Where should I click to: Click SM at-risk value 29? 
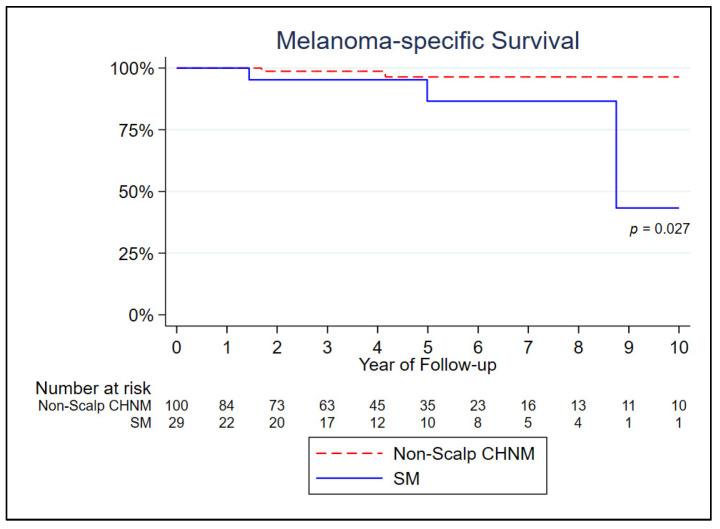[x=176, y=422]
